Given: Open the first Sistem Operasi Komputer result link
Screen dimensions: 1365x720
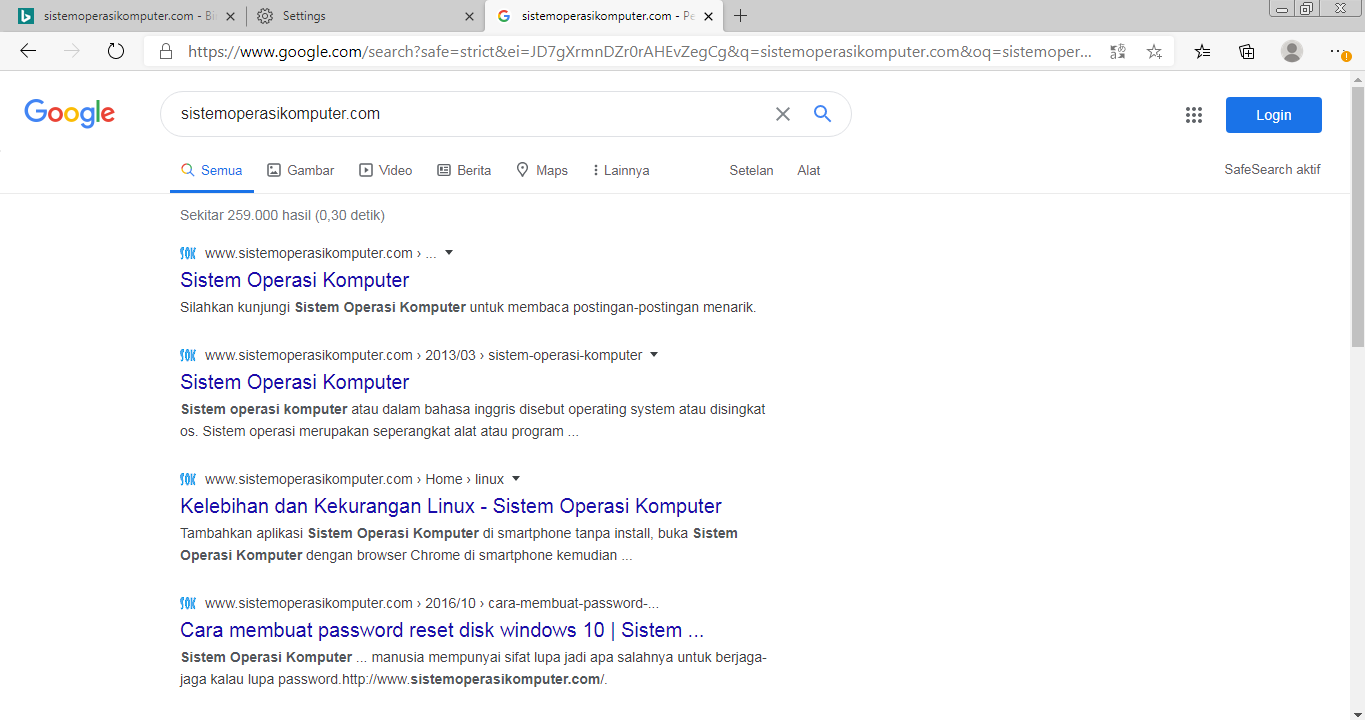Looking at the screenshot, I should click(295, 280).
